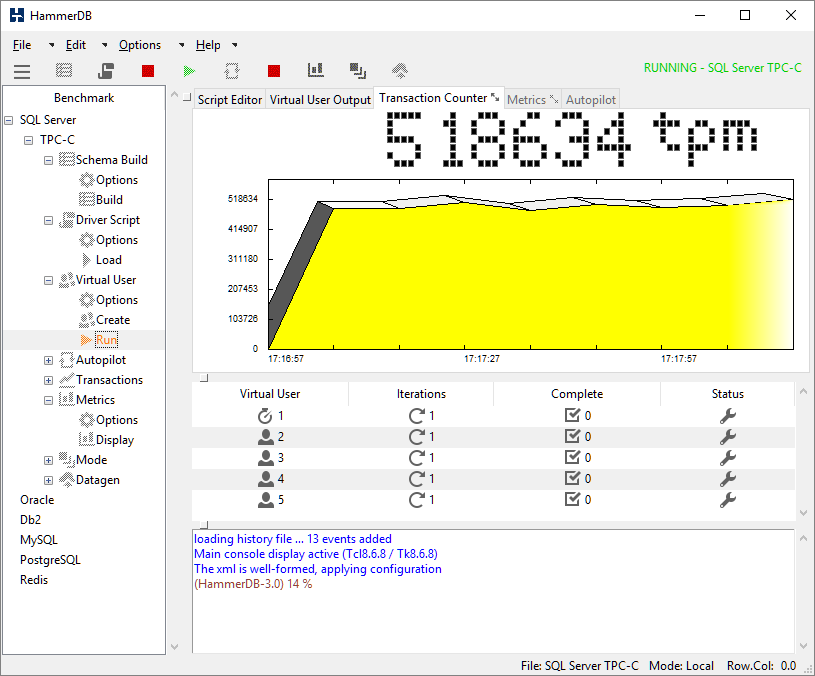This screenshot has width=815, height=676.
Task: Select the Run item under Virtual User
Action: click(x=107, y=340)
